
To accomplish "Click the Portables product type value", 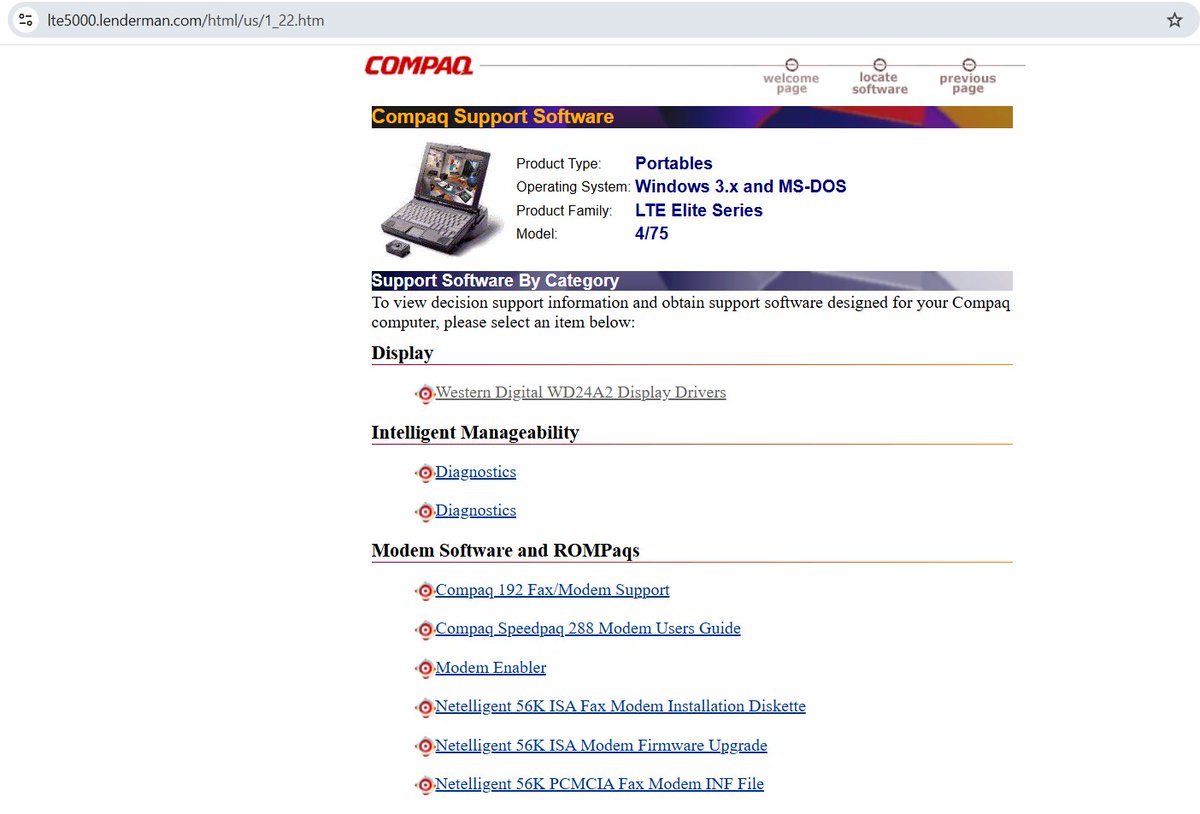I will (x=674, y=163).
